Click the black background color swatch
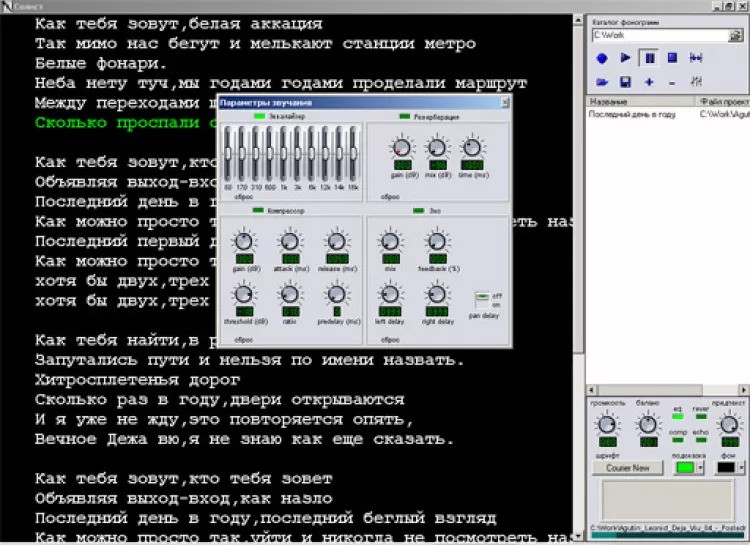The width and height of the screenshot is (750, 545). point(726,467)
